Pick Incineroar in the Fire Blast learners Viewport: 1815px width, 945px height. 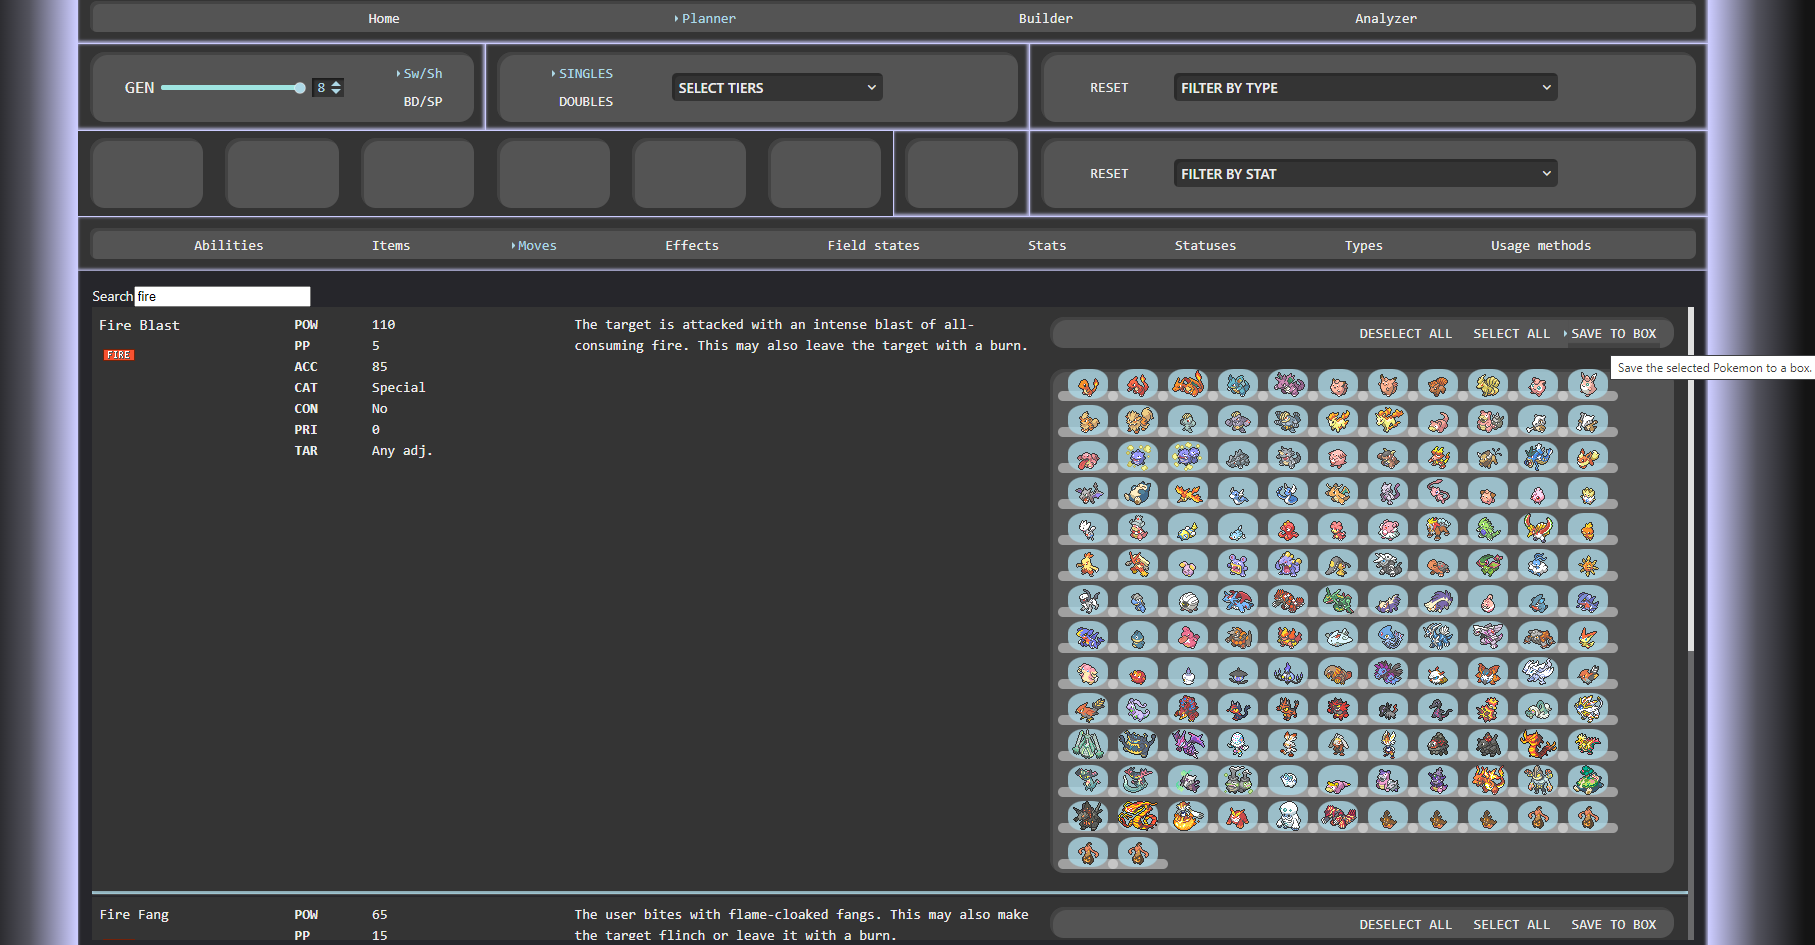(1338, 708)
